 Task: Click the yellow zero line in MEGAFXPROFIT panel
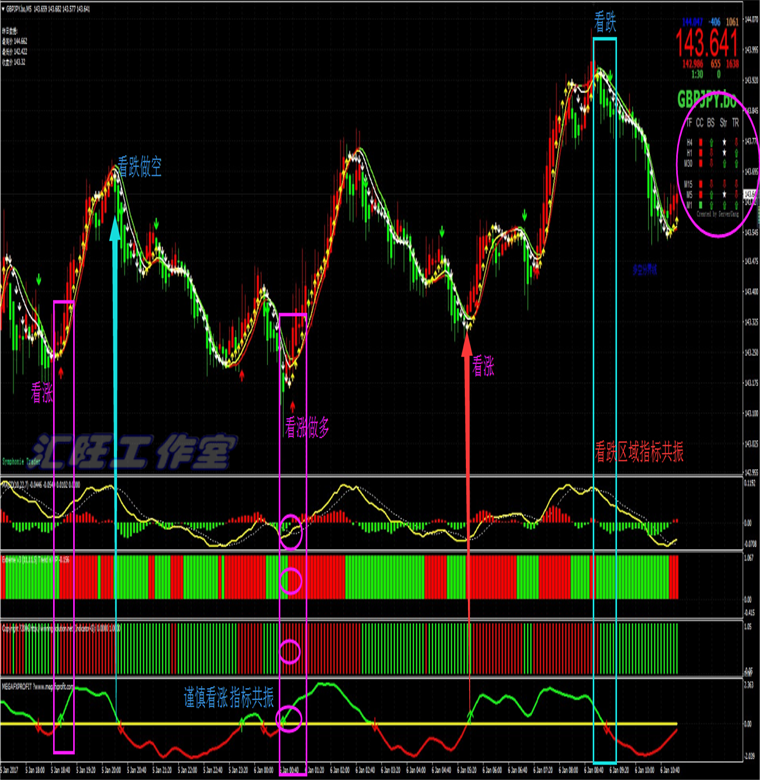point(400,723)
